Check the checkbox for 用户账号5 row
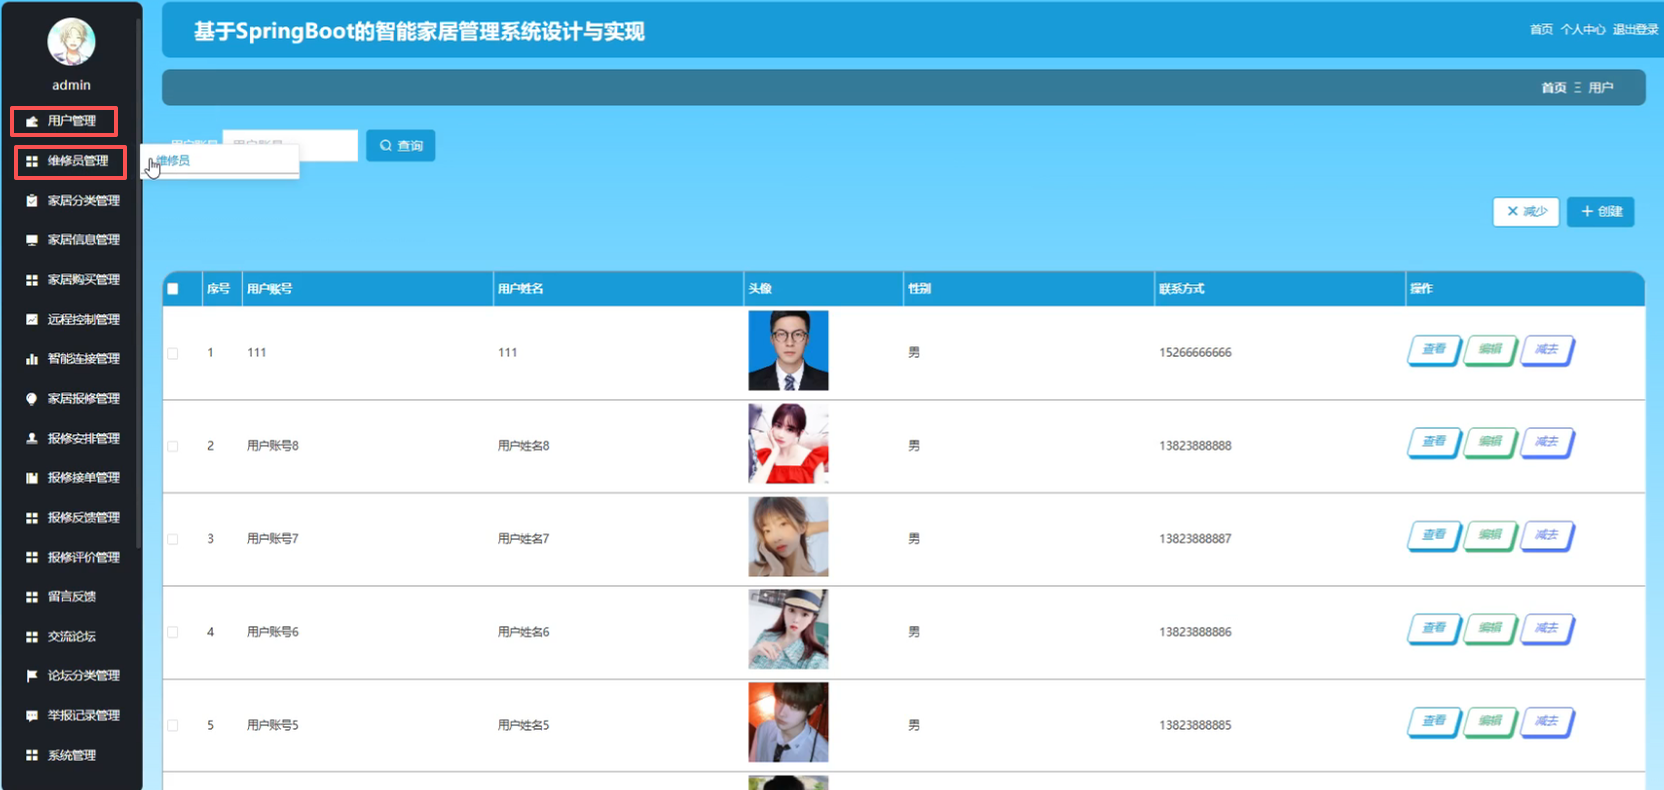This screenshot has height=790, width=1664. pos(173,725)
